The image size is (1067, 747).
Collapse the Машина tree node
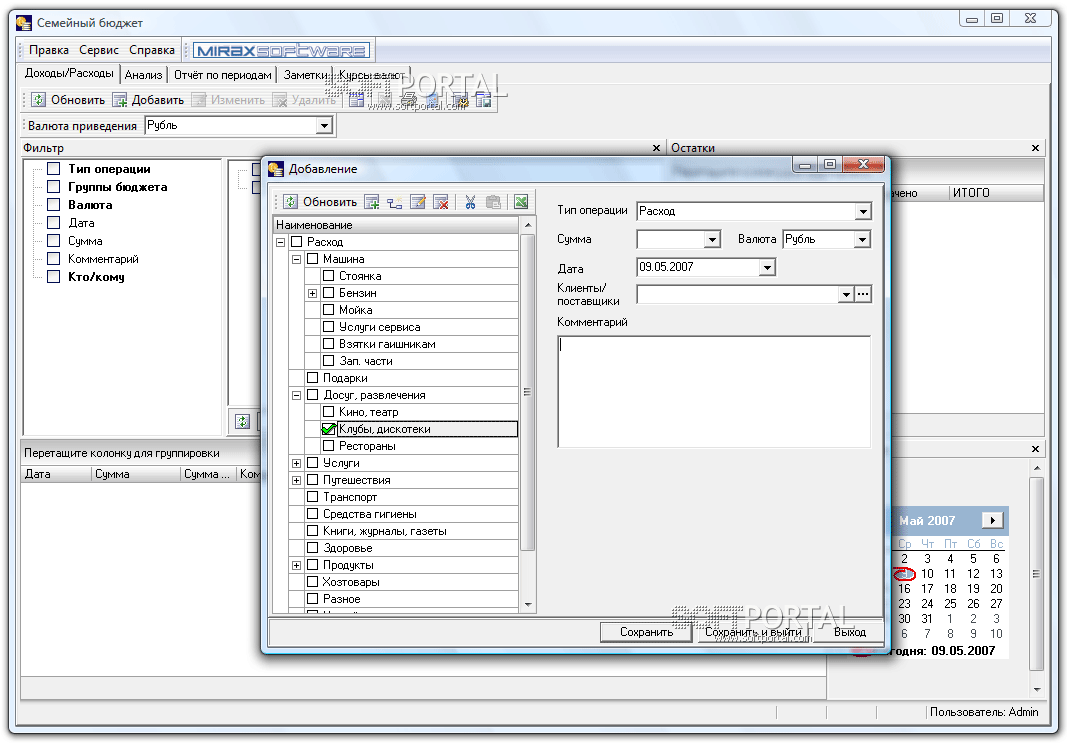(x=297, y=259)
